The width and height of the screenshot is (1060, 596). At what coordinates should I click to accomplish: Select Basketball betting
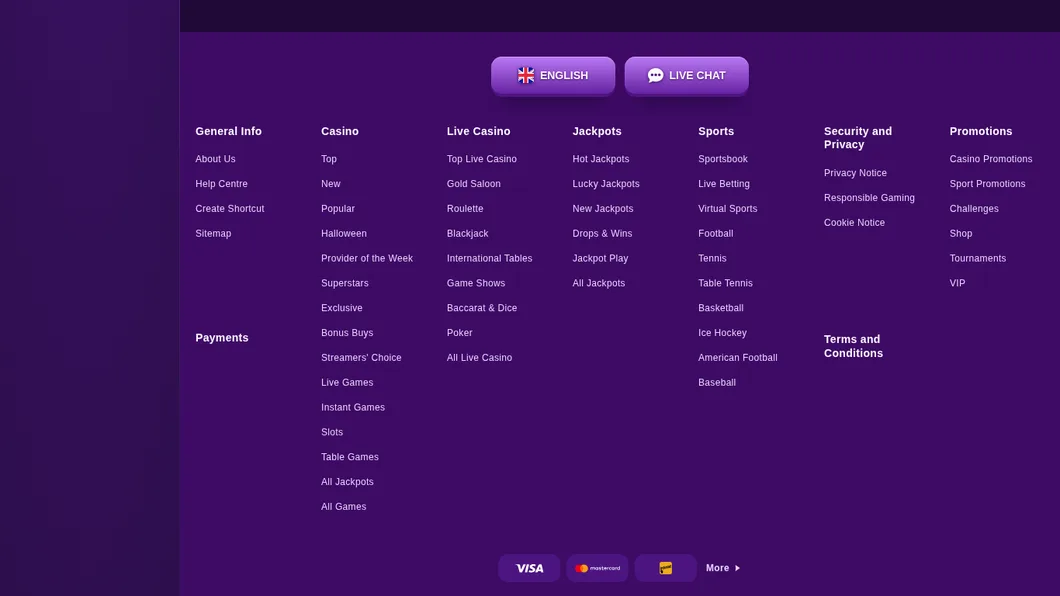(721, 308)
